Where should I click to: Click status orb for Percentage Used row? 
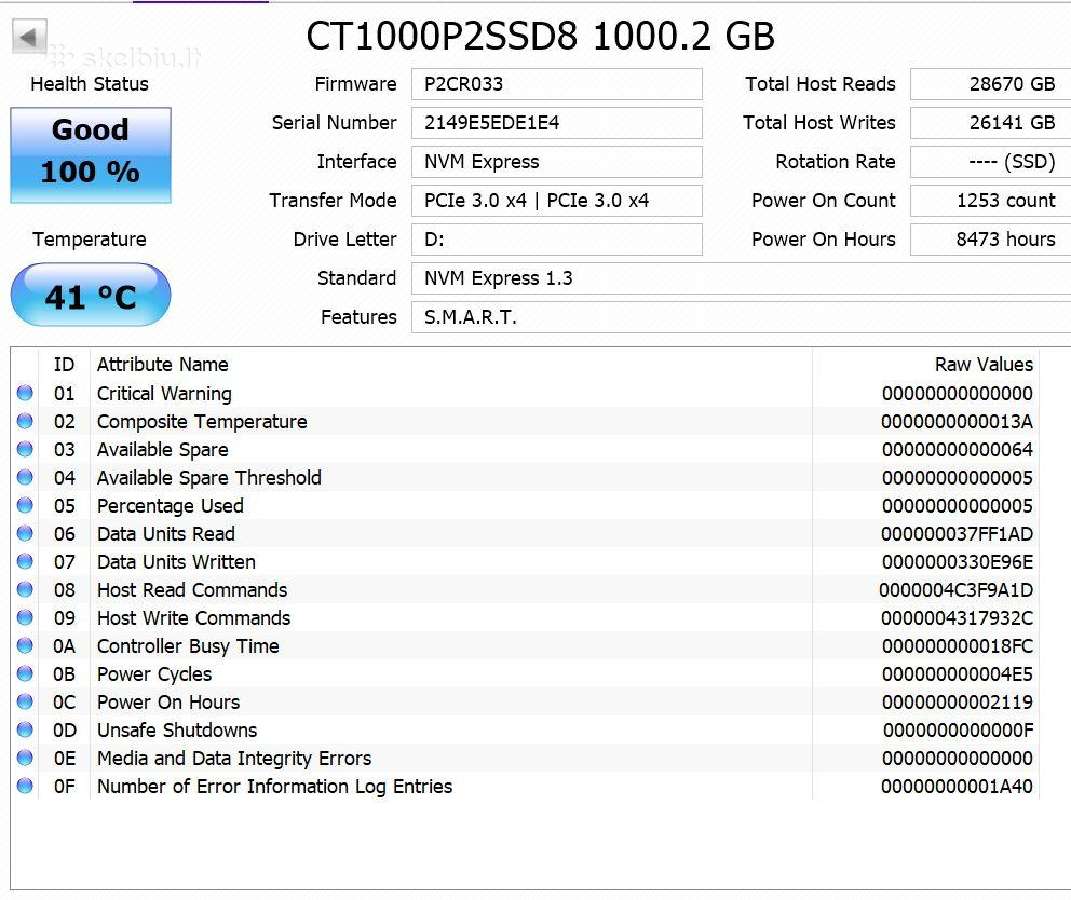coord(25,505)
